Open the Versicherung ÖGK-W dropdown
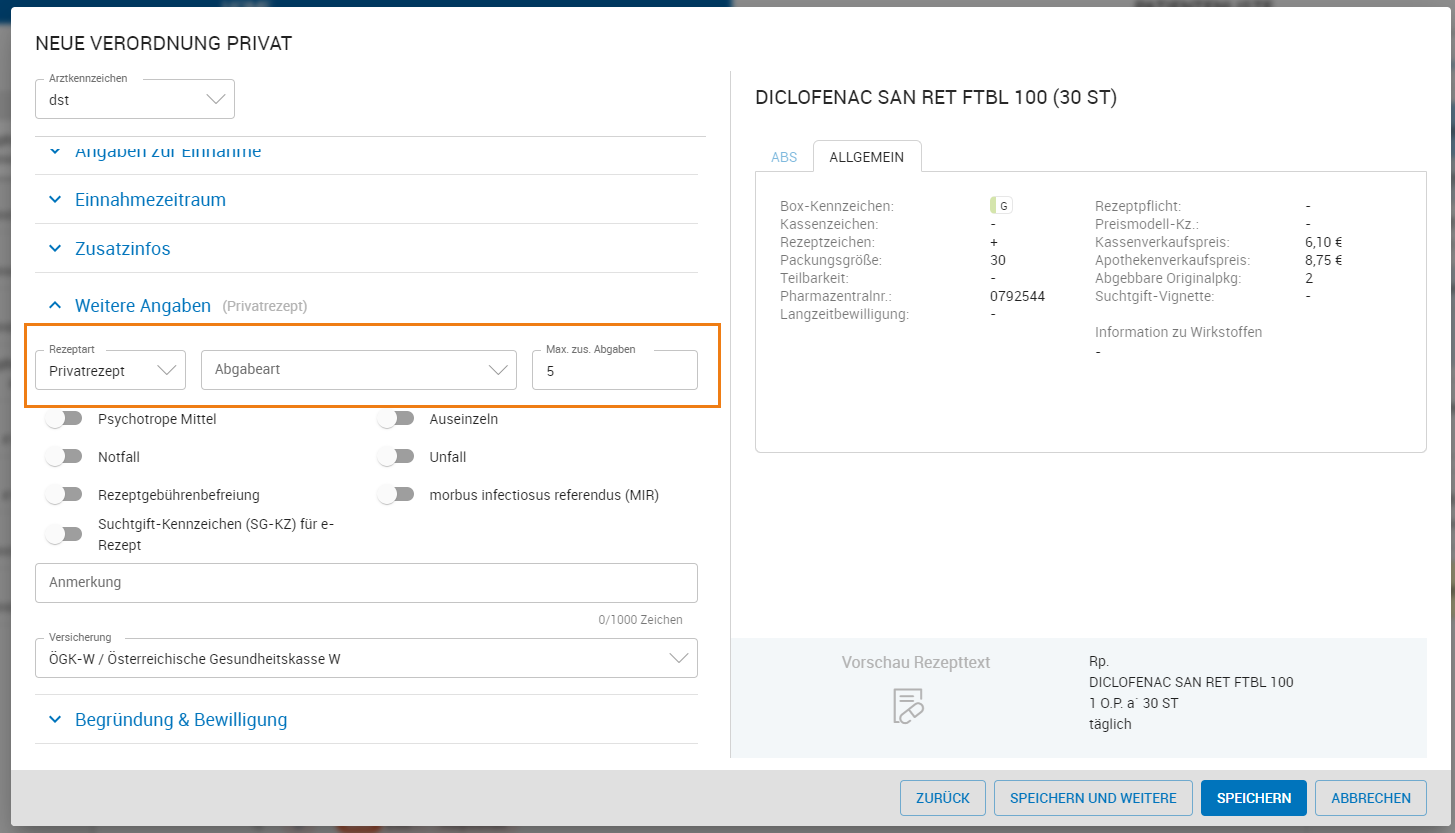 tap(366, 658)
